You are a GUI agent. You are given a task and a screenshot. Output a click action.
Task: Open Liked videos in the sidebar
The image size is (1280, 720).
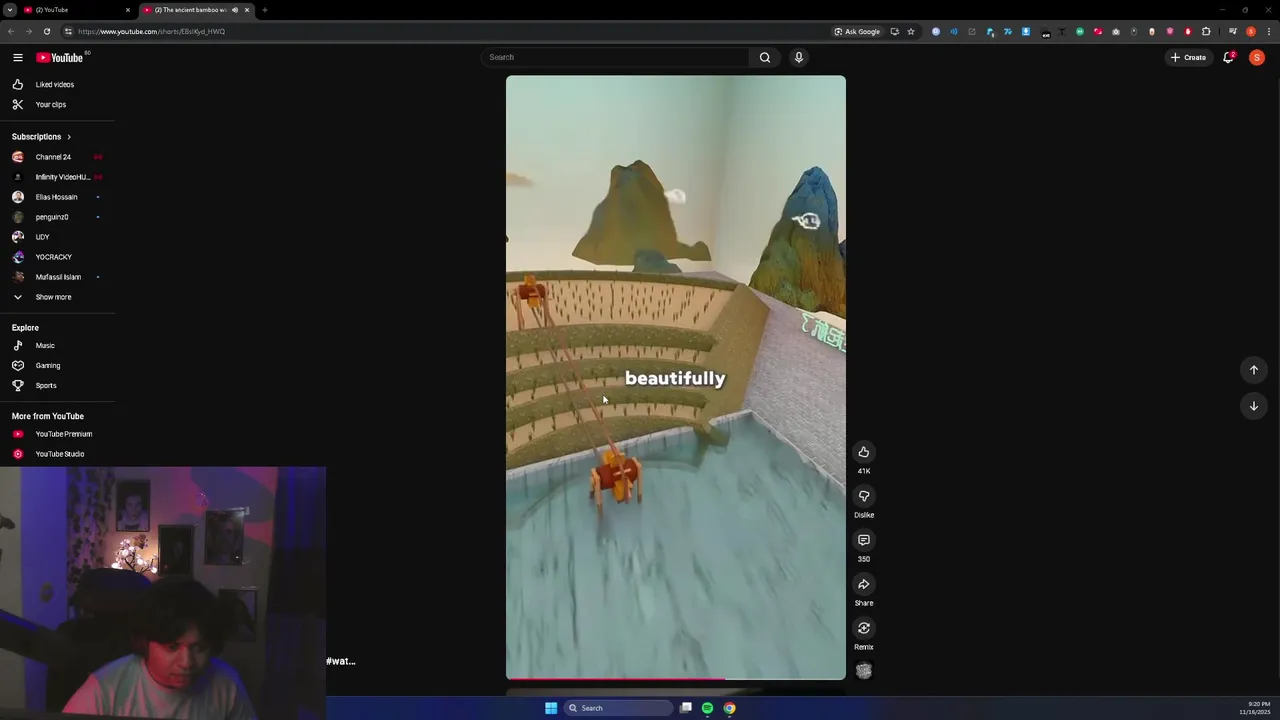point(57,84)
